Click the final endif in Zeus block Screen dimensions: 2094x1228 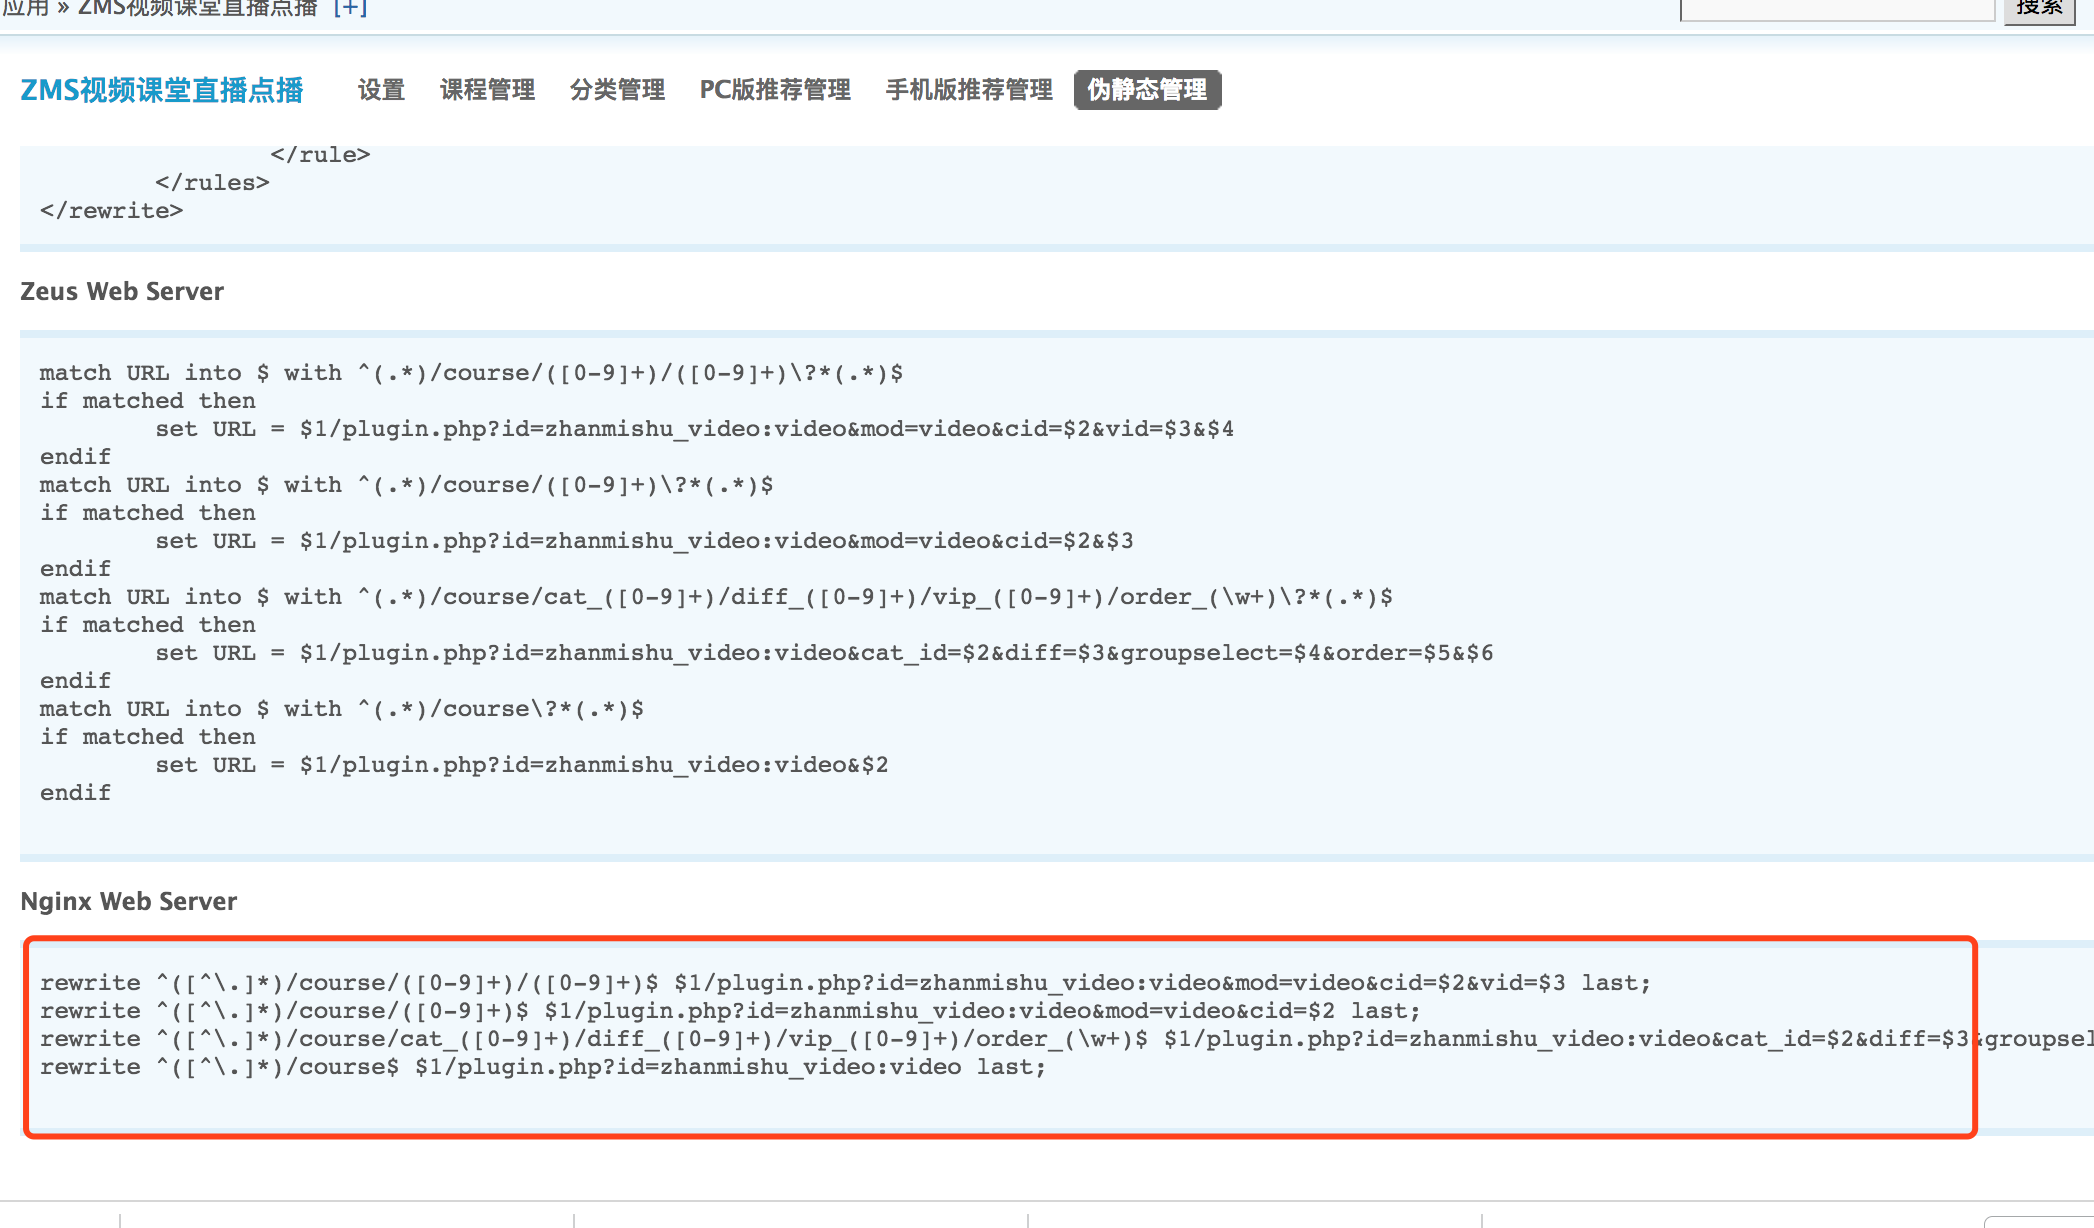tap(75, 793)
